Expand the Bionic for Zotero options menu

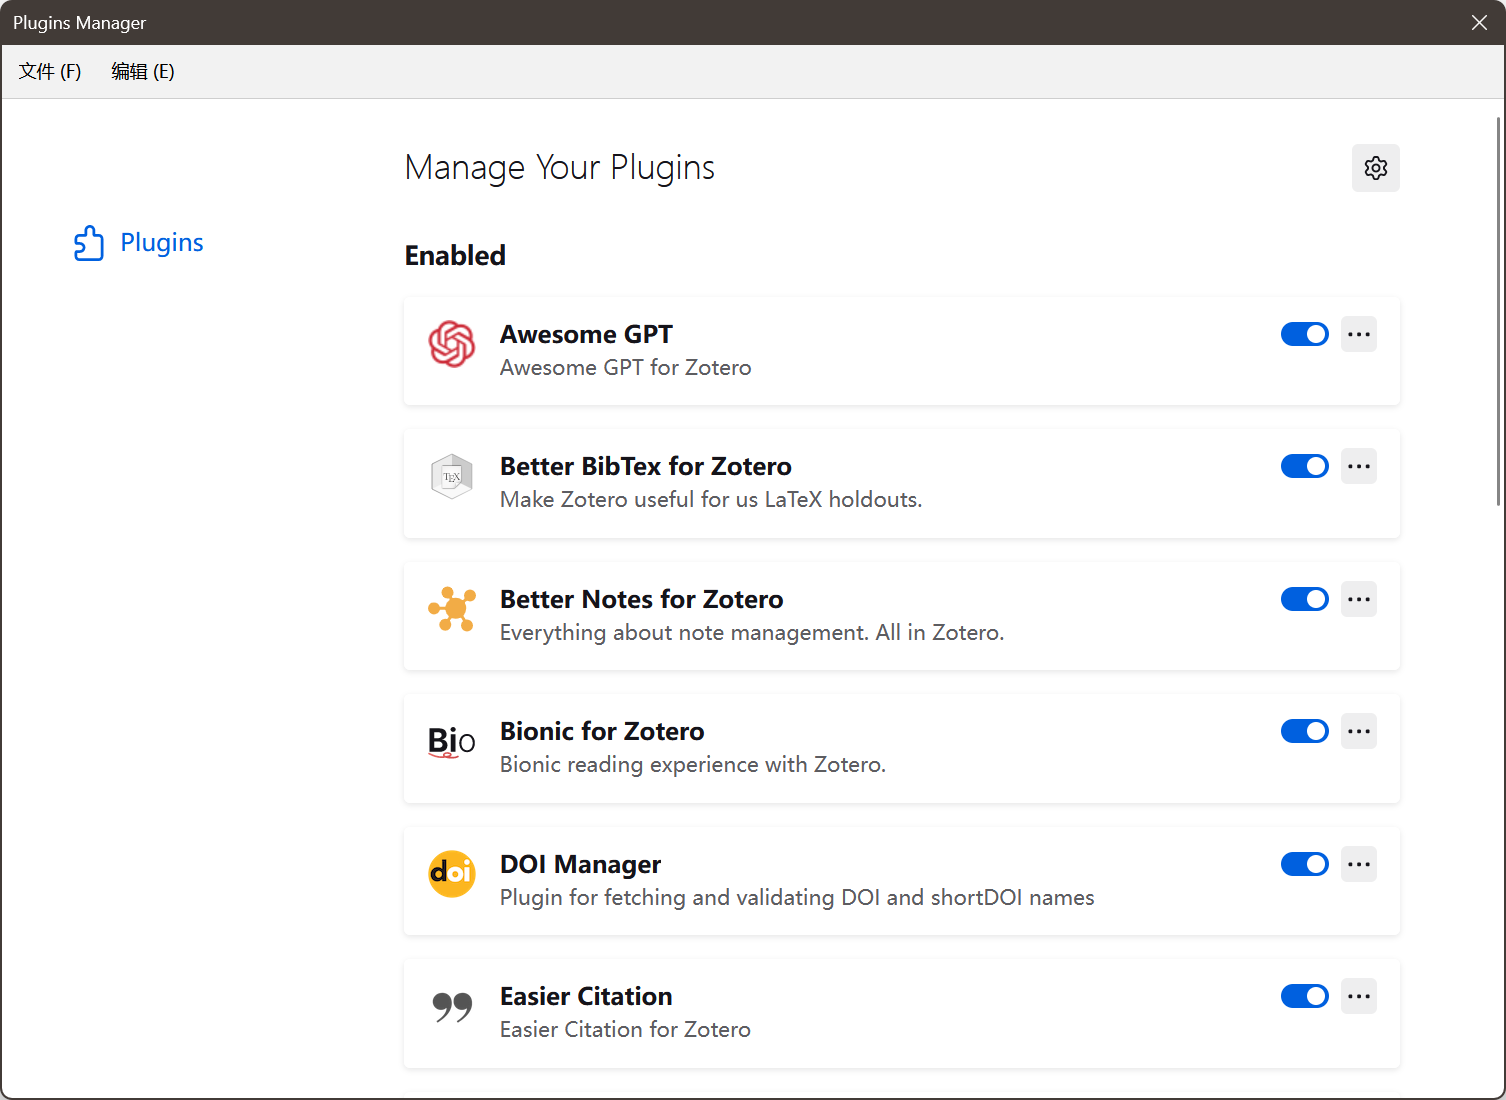tap(1358, 731)
